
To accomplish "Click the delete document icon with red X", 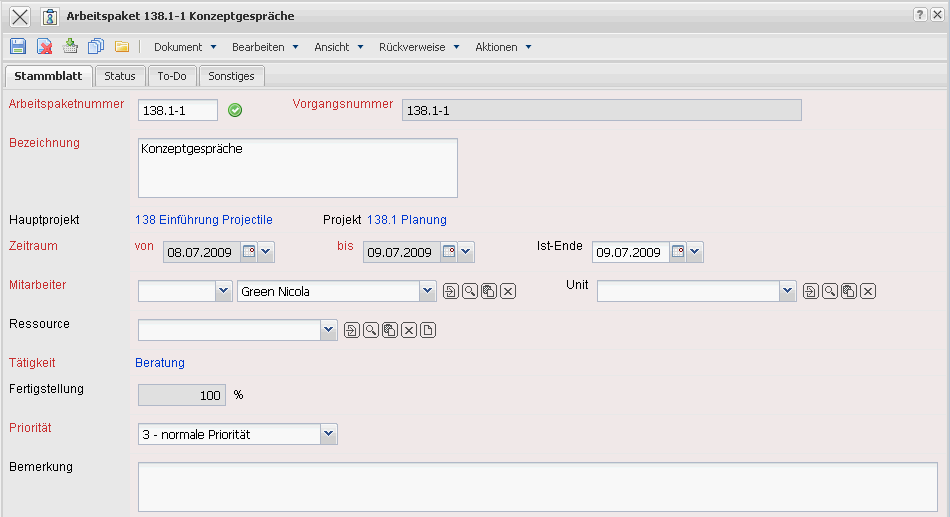I will [44, 46].
